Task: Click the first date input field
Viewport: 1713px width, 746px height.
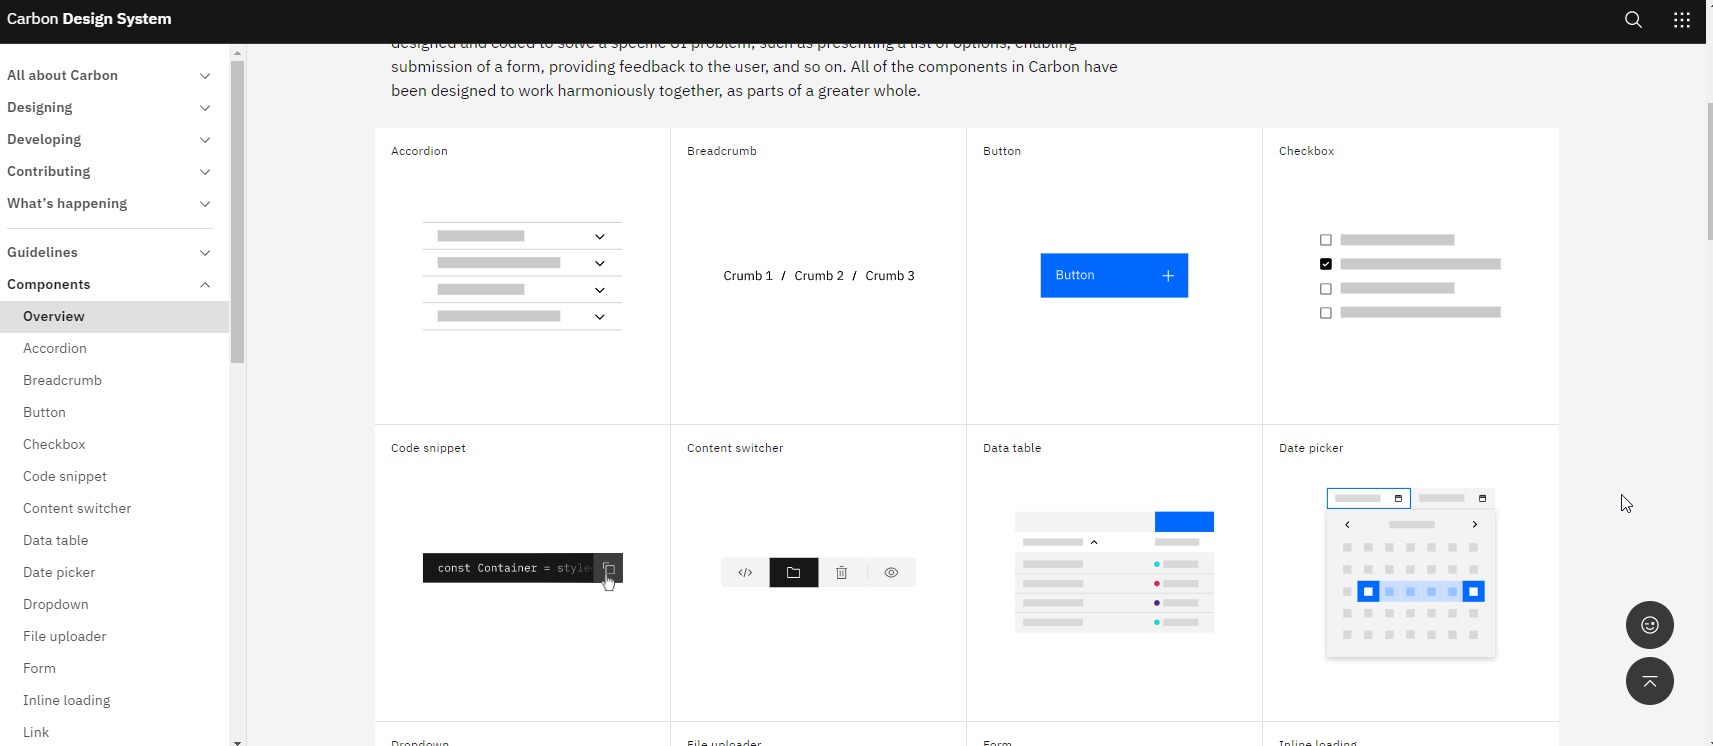Action: click(1368, 498)
